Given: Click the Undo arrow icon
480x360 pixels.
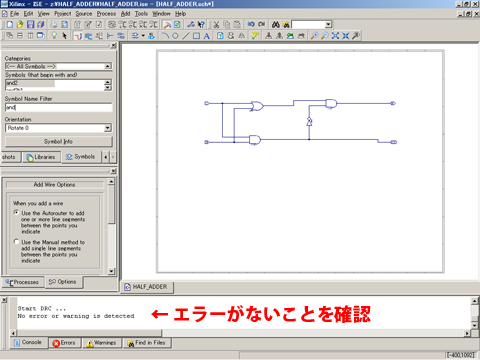Looking at the screenshot, I should (251, 24).
